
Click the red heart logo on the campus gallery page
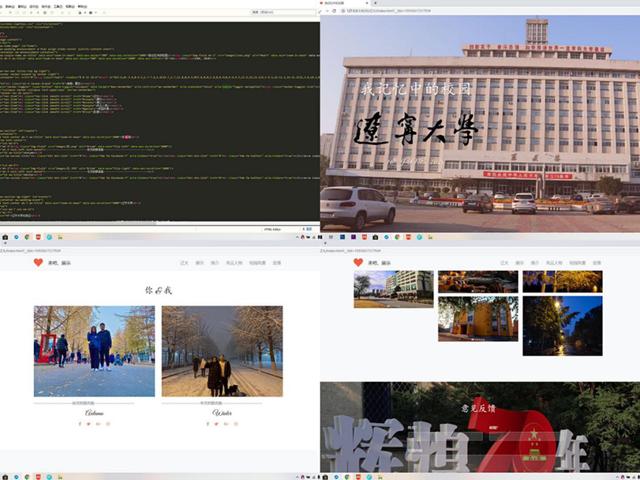(358, 262)
